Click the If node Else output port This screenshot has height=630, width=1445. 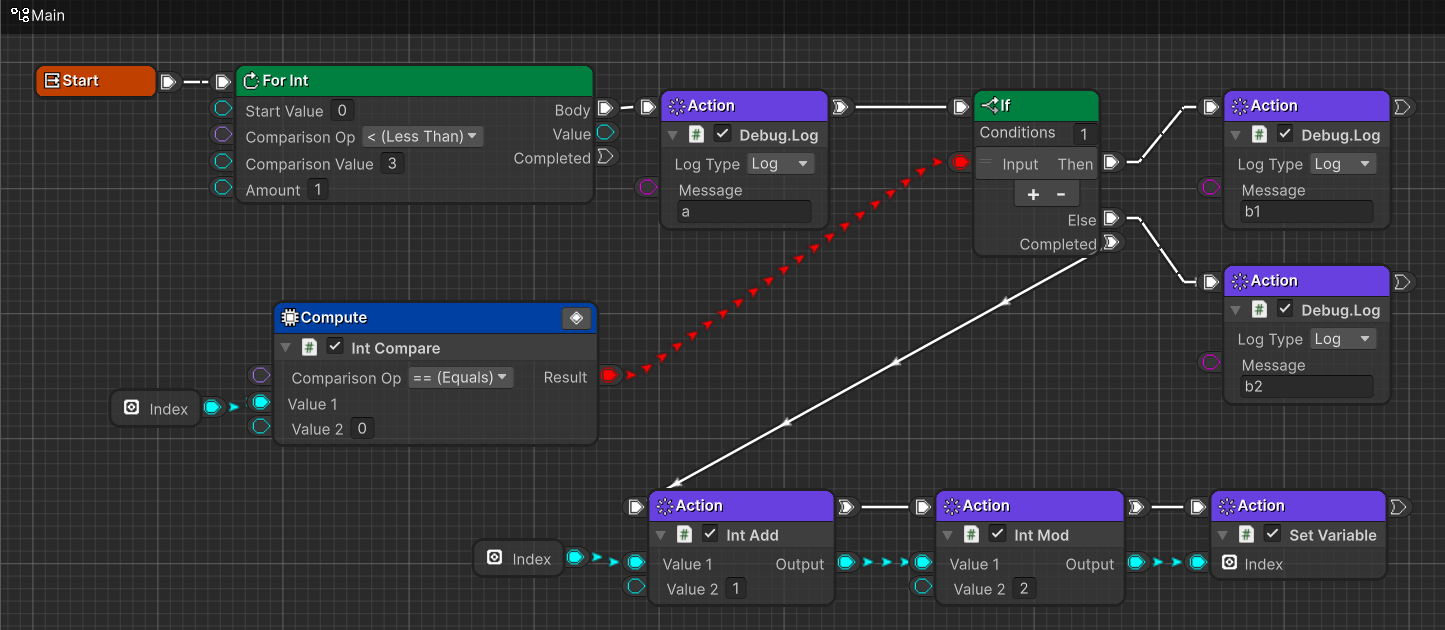point(1111,219)
